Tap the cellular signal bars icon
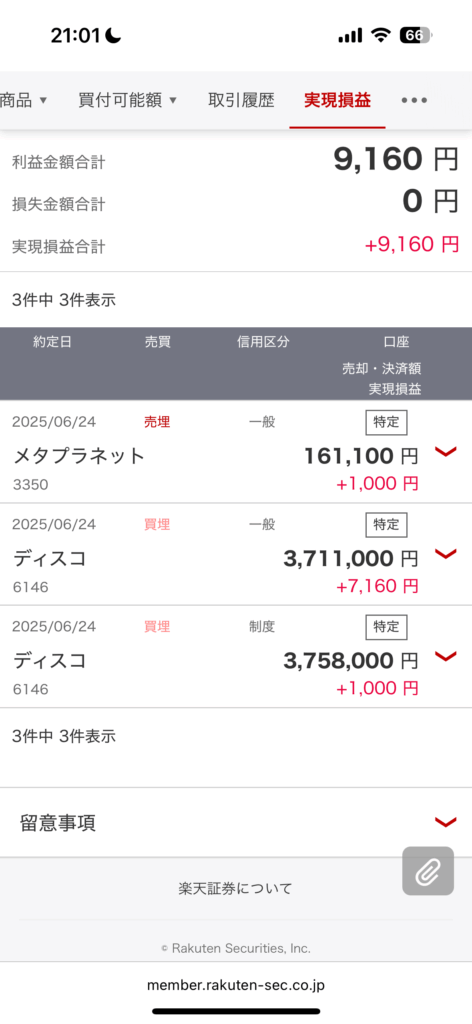 350,36
